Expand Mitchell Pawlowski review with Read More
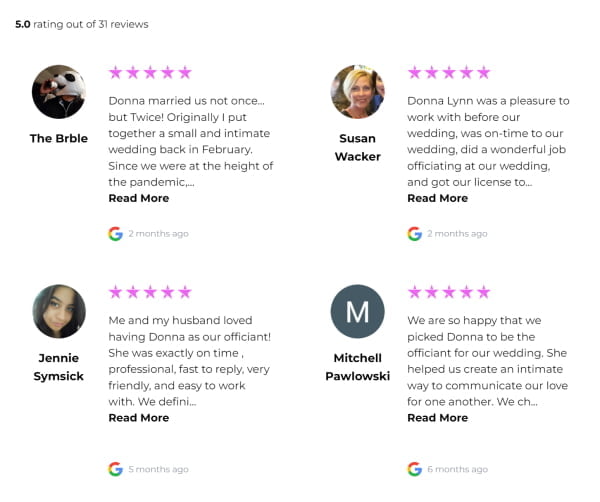The image size is (600, 502). pyautogui.click(x=437, y=418)
